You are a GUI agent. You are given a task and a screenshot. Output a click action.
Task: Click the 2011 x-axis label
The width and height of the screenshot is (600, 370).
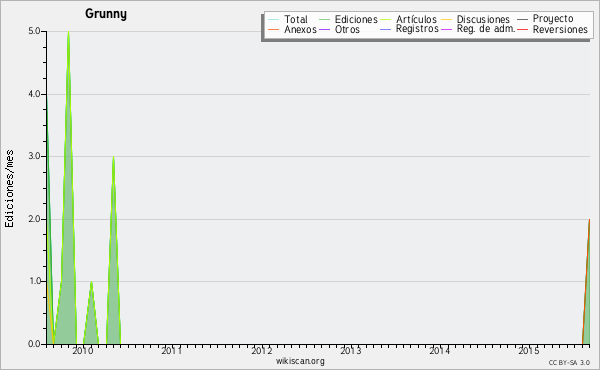pyautogui.click(x=171, y=351)
